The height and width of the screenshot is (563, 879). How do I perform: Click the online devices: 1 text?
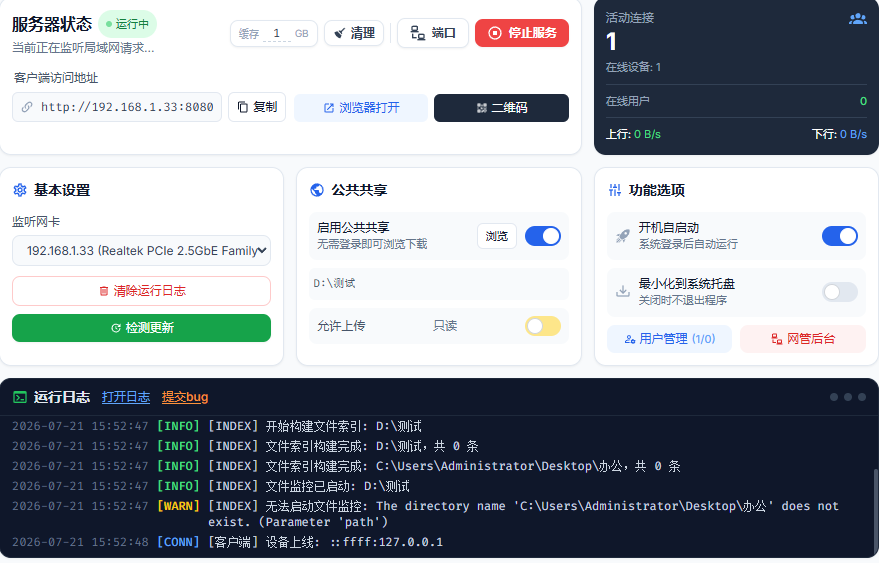633,67
